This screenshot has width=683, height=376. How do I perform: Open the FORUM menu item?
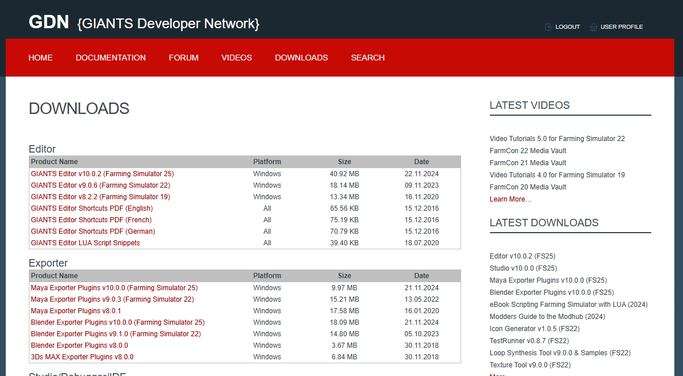(183, 58)
